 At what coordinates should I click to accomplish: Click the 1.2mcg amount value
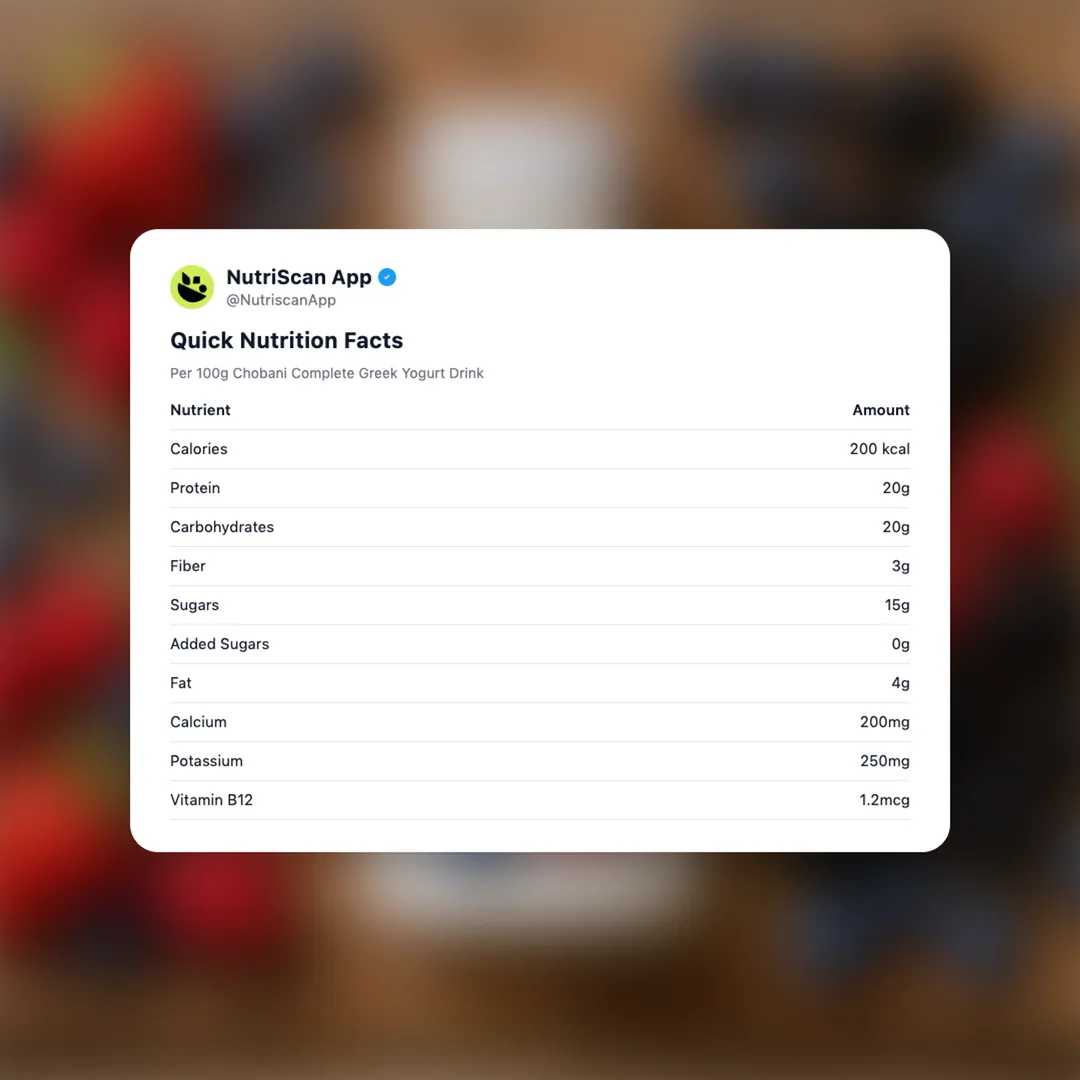(885, 800)
